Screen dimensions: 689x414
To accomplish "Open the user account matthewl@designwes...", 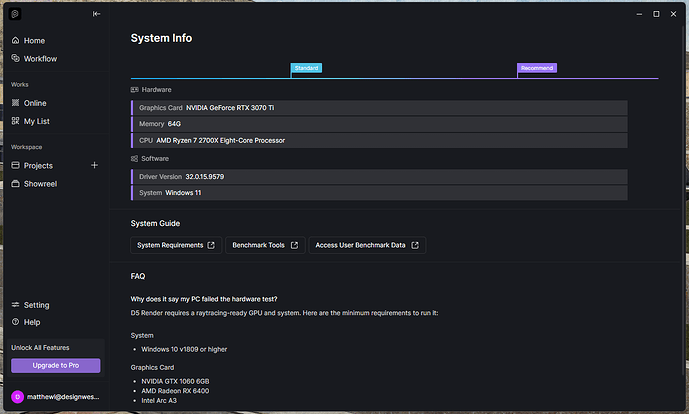I will point(63,397).
